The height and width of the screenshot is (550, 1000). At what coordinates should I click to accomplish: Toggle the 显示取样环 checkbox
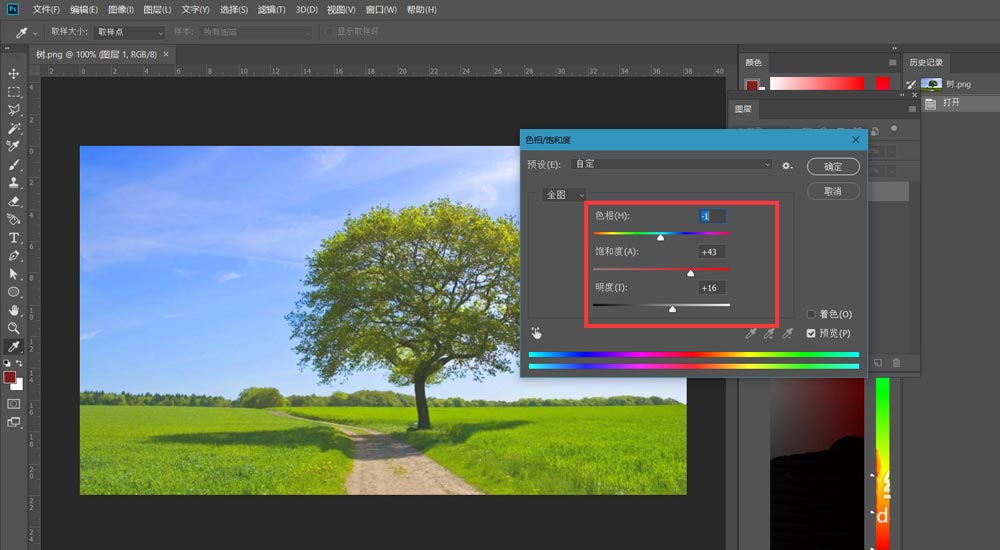[x=329, y=32]
